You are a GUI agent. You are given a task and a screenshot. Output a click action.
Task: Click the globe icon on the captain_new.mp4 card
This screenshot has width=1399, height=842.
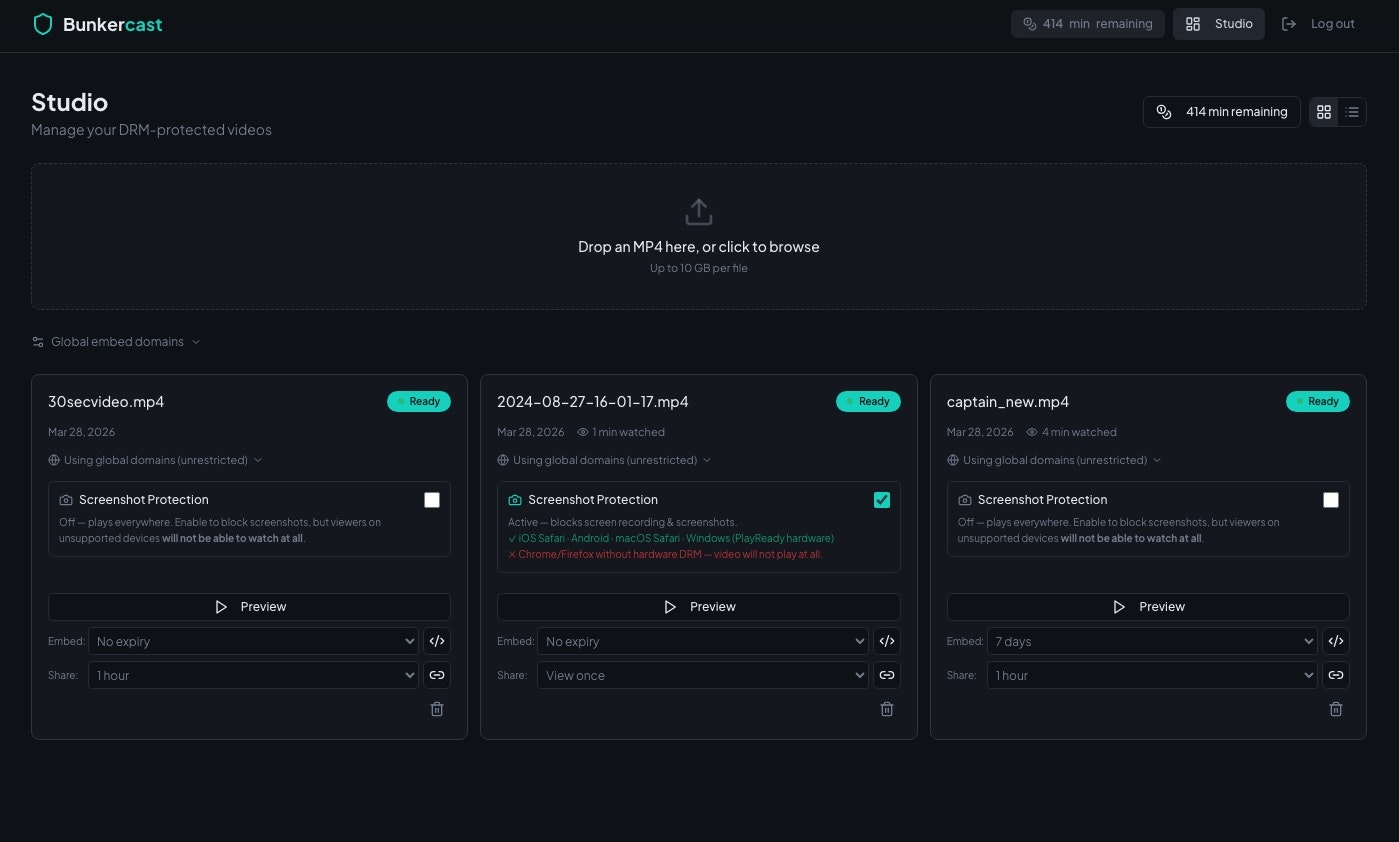[x=953, y=460]
